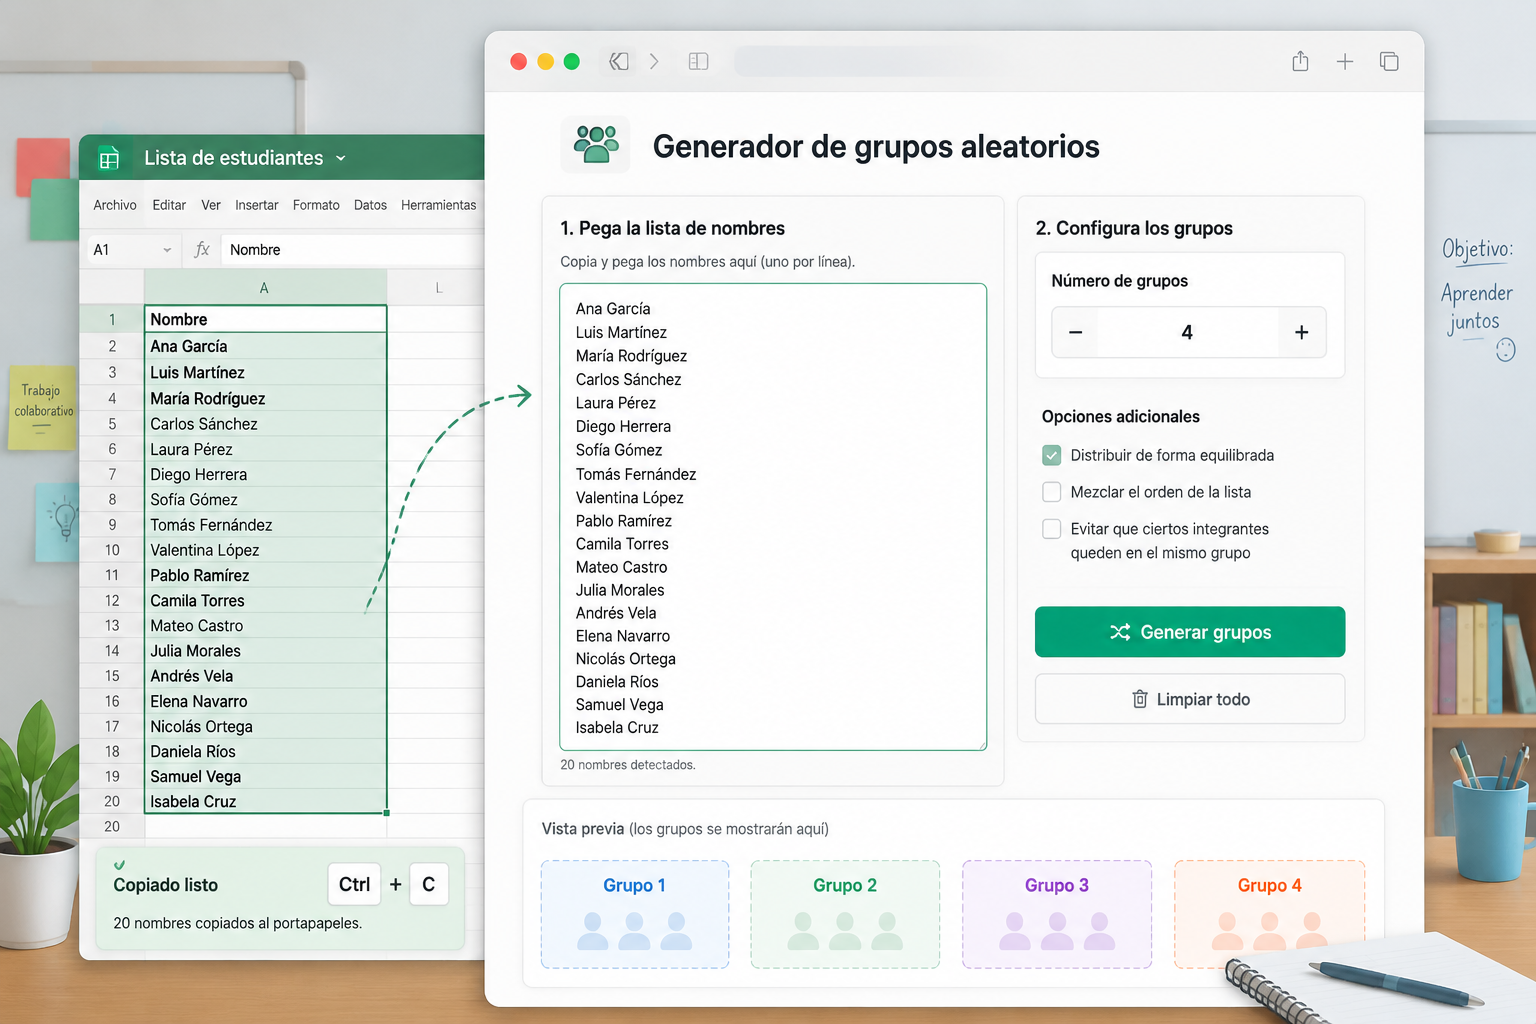The width and height of the screenshot is (1536, 1024).
Task: Select spreadsheet cell Daniela Ríos
Action: click(x=265, y=751)
